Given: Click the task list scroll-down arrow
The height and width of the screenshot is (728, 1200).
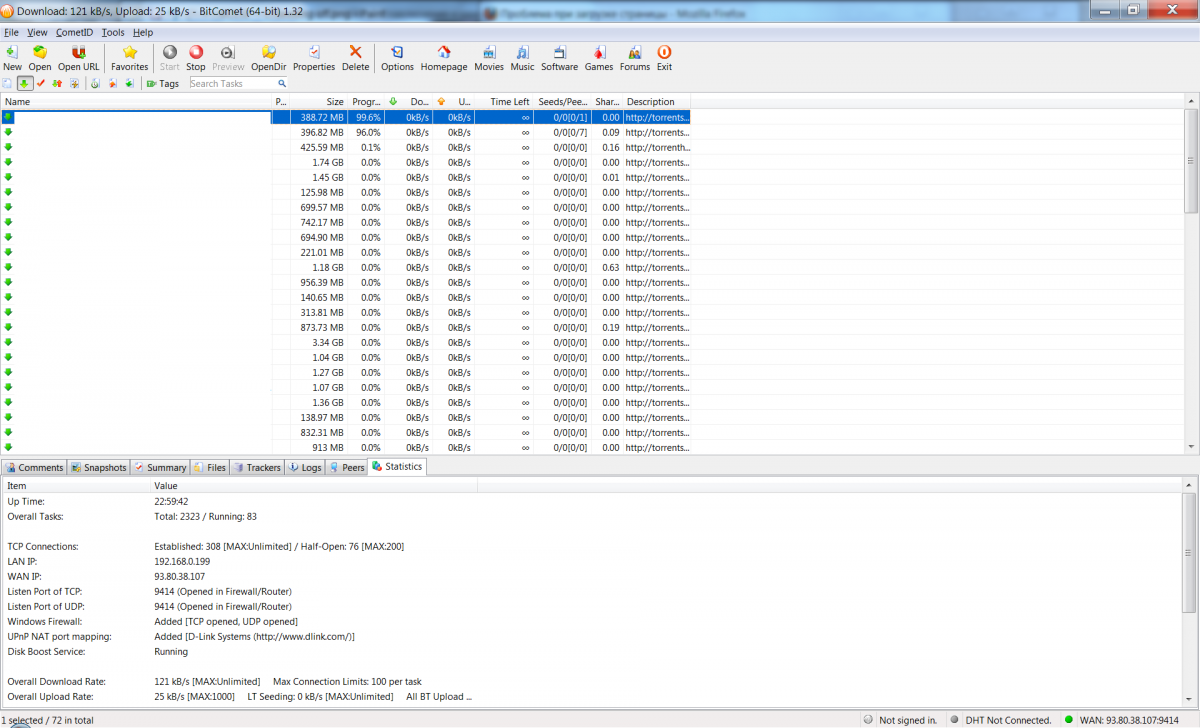Looking at the screenshot, I should pos(1191,447).
